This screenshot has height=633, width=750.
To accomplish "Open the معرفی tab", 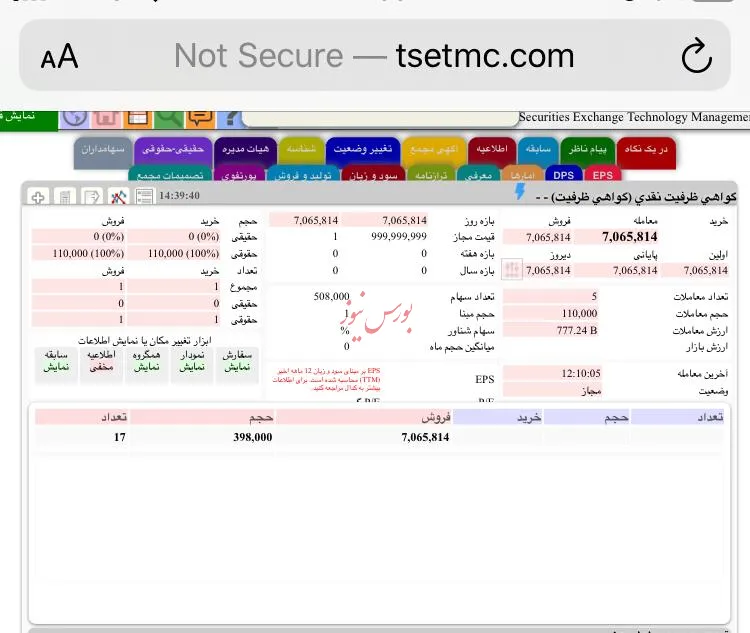I will pyautogui.click(x=478, y=175).
